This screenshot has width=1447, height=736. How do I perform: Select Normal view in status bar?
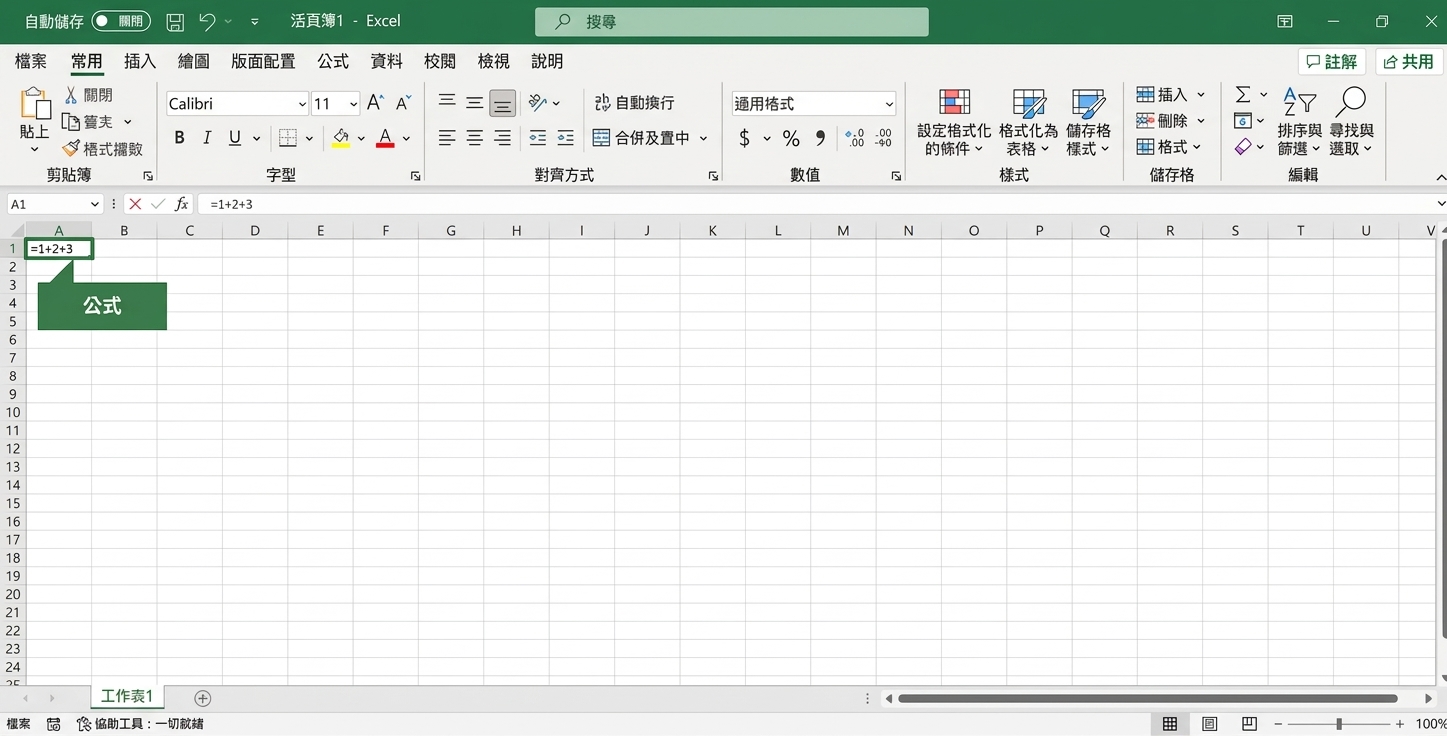(x=1170, y=724)
